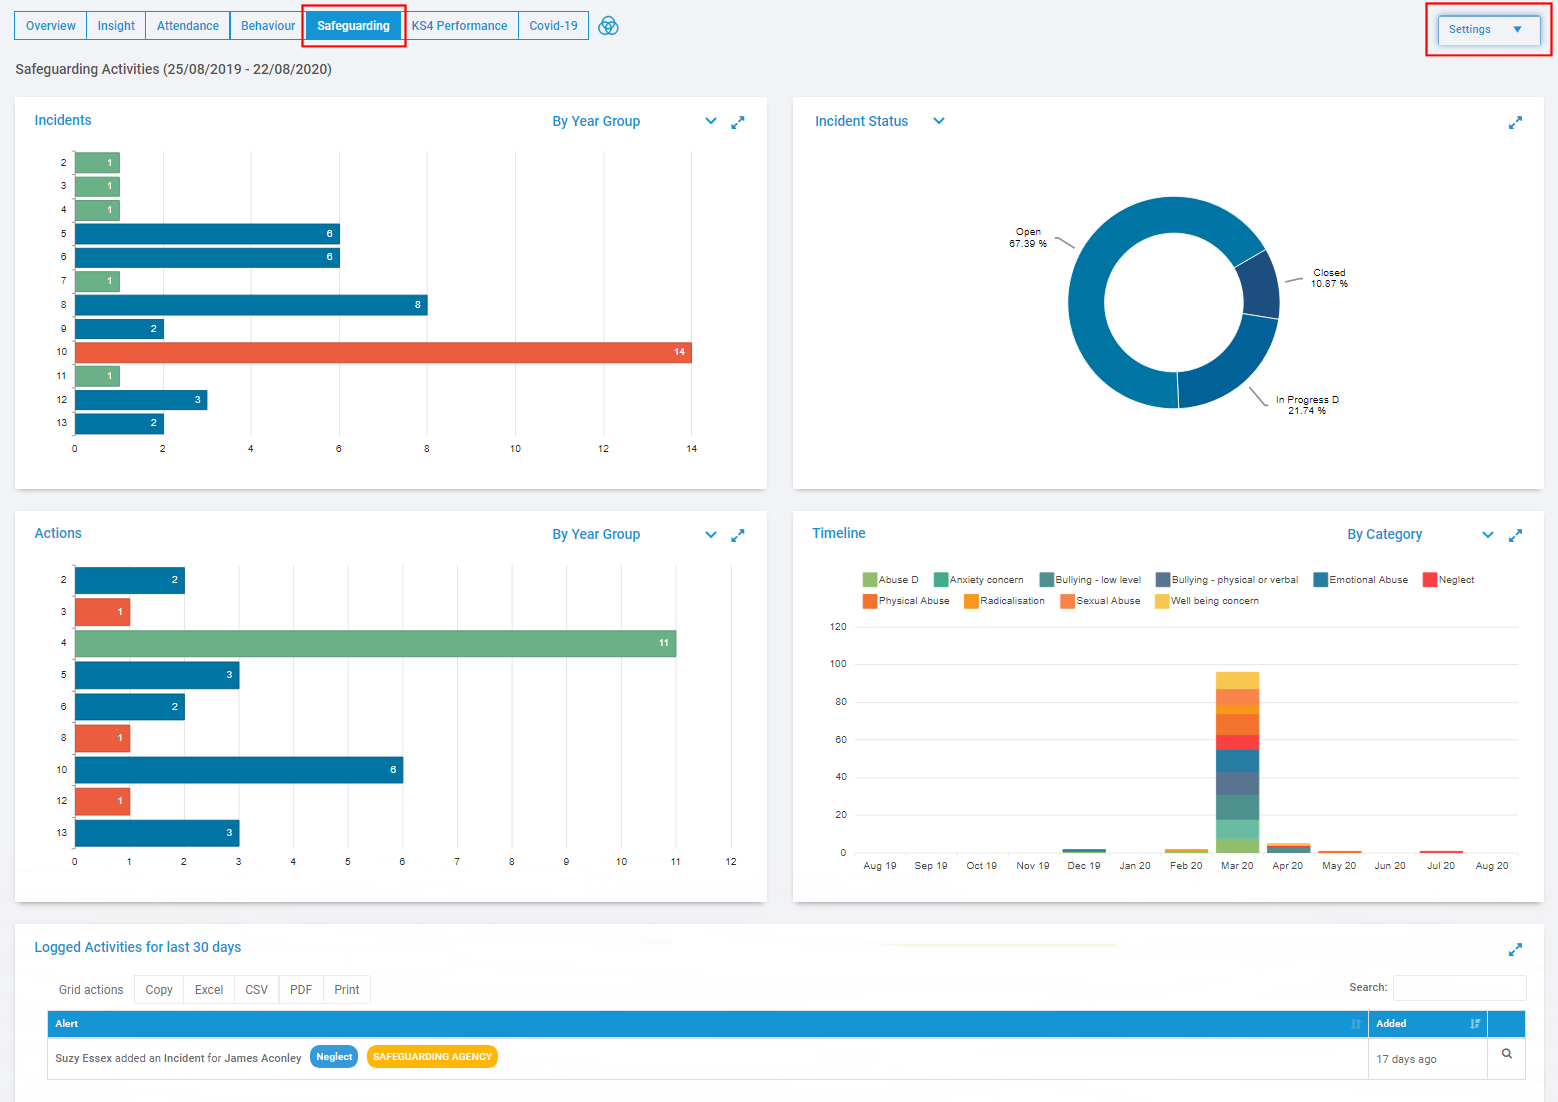Click the green Anxiety concern color swatch in legend
The width and height of the screenshot is (1558, 1102).
coord(939,579)
